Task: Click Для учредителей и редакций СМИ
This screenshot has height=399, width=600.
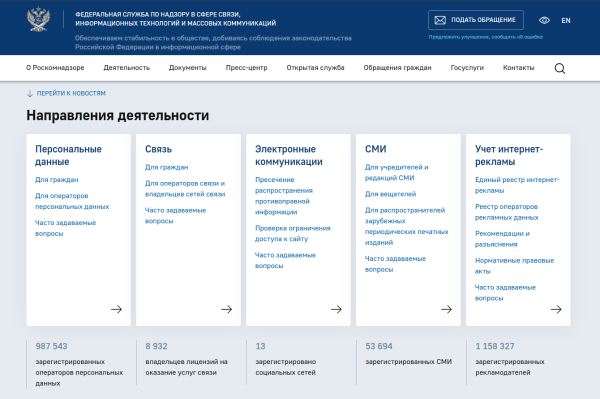Action: pos(396,173)
